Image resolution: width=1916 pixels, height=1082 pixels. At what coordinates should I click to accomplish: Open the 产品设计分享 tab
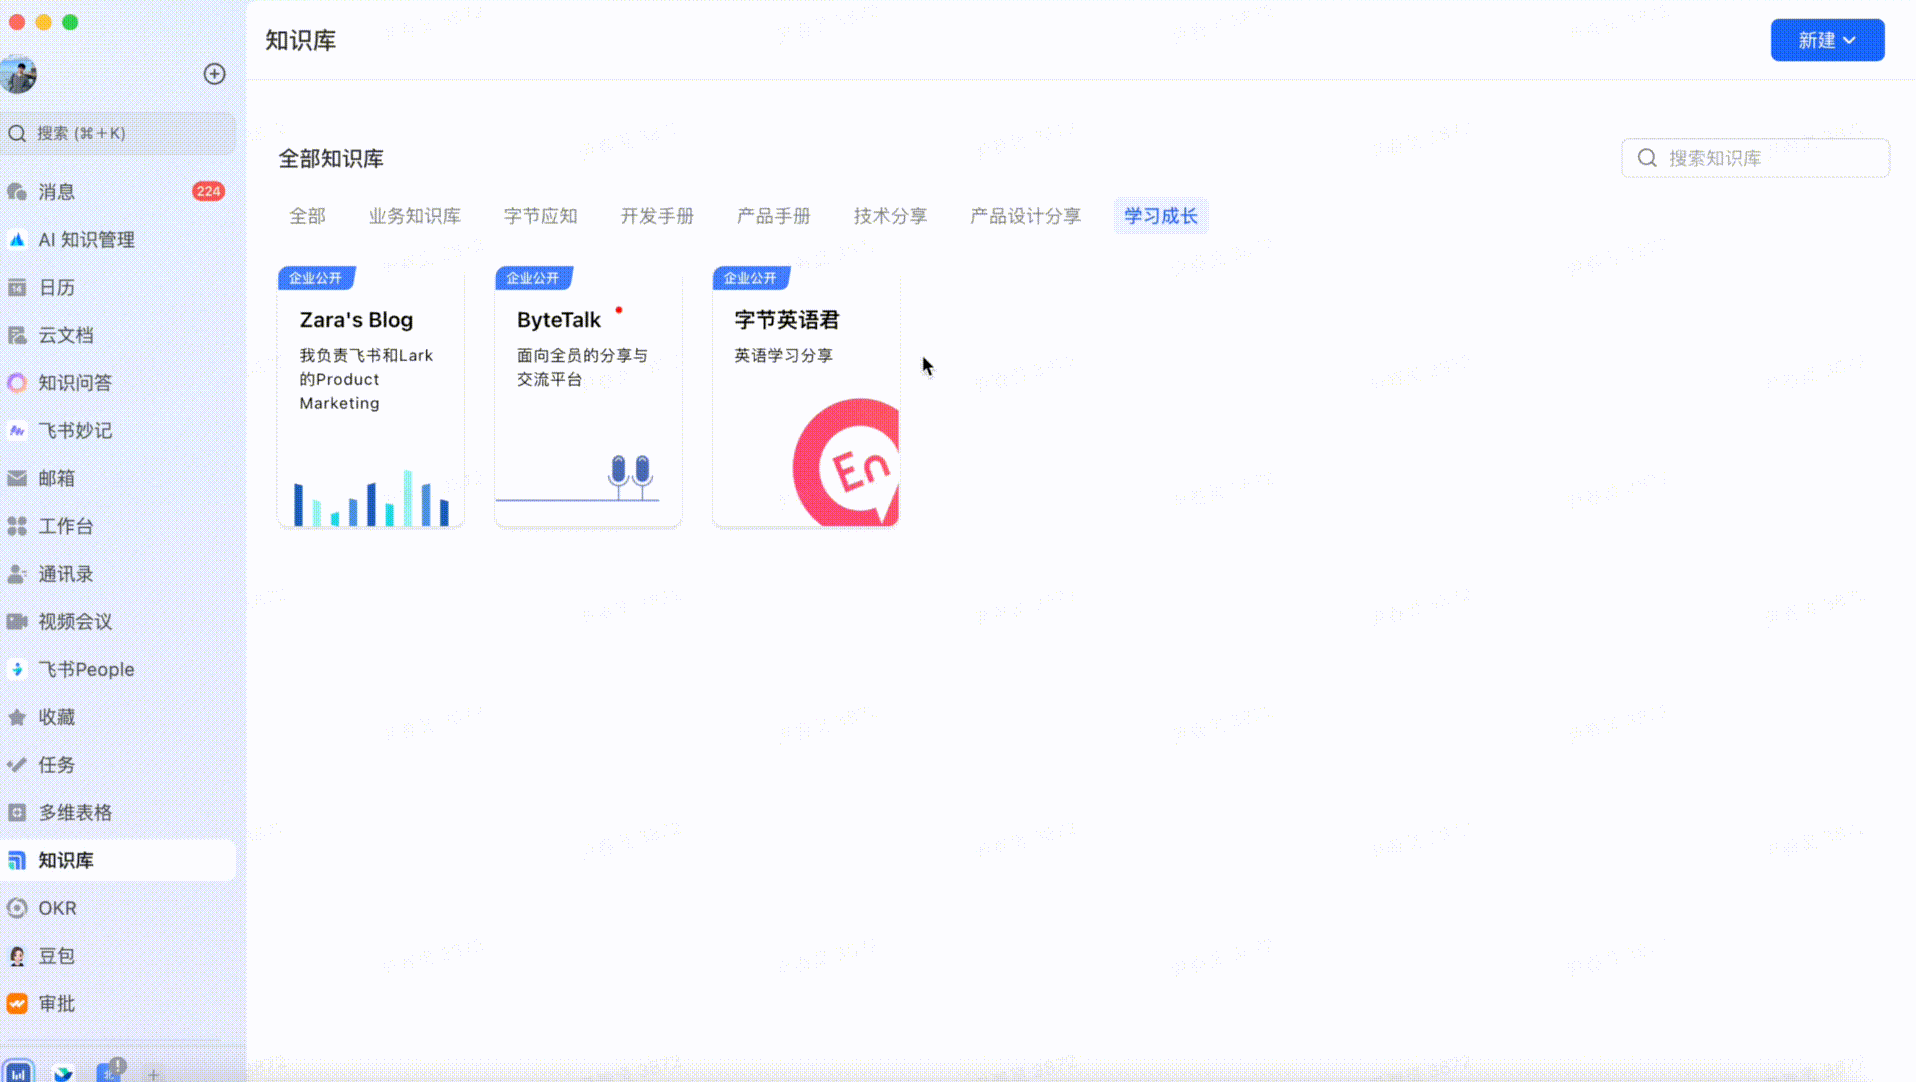pyautogui.click(x=1025, y=216)
